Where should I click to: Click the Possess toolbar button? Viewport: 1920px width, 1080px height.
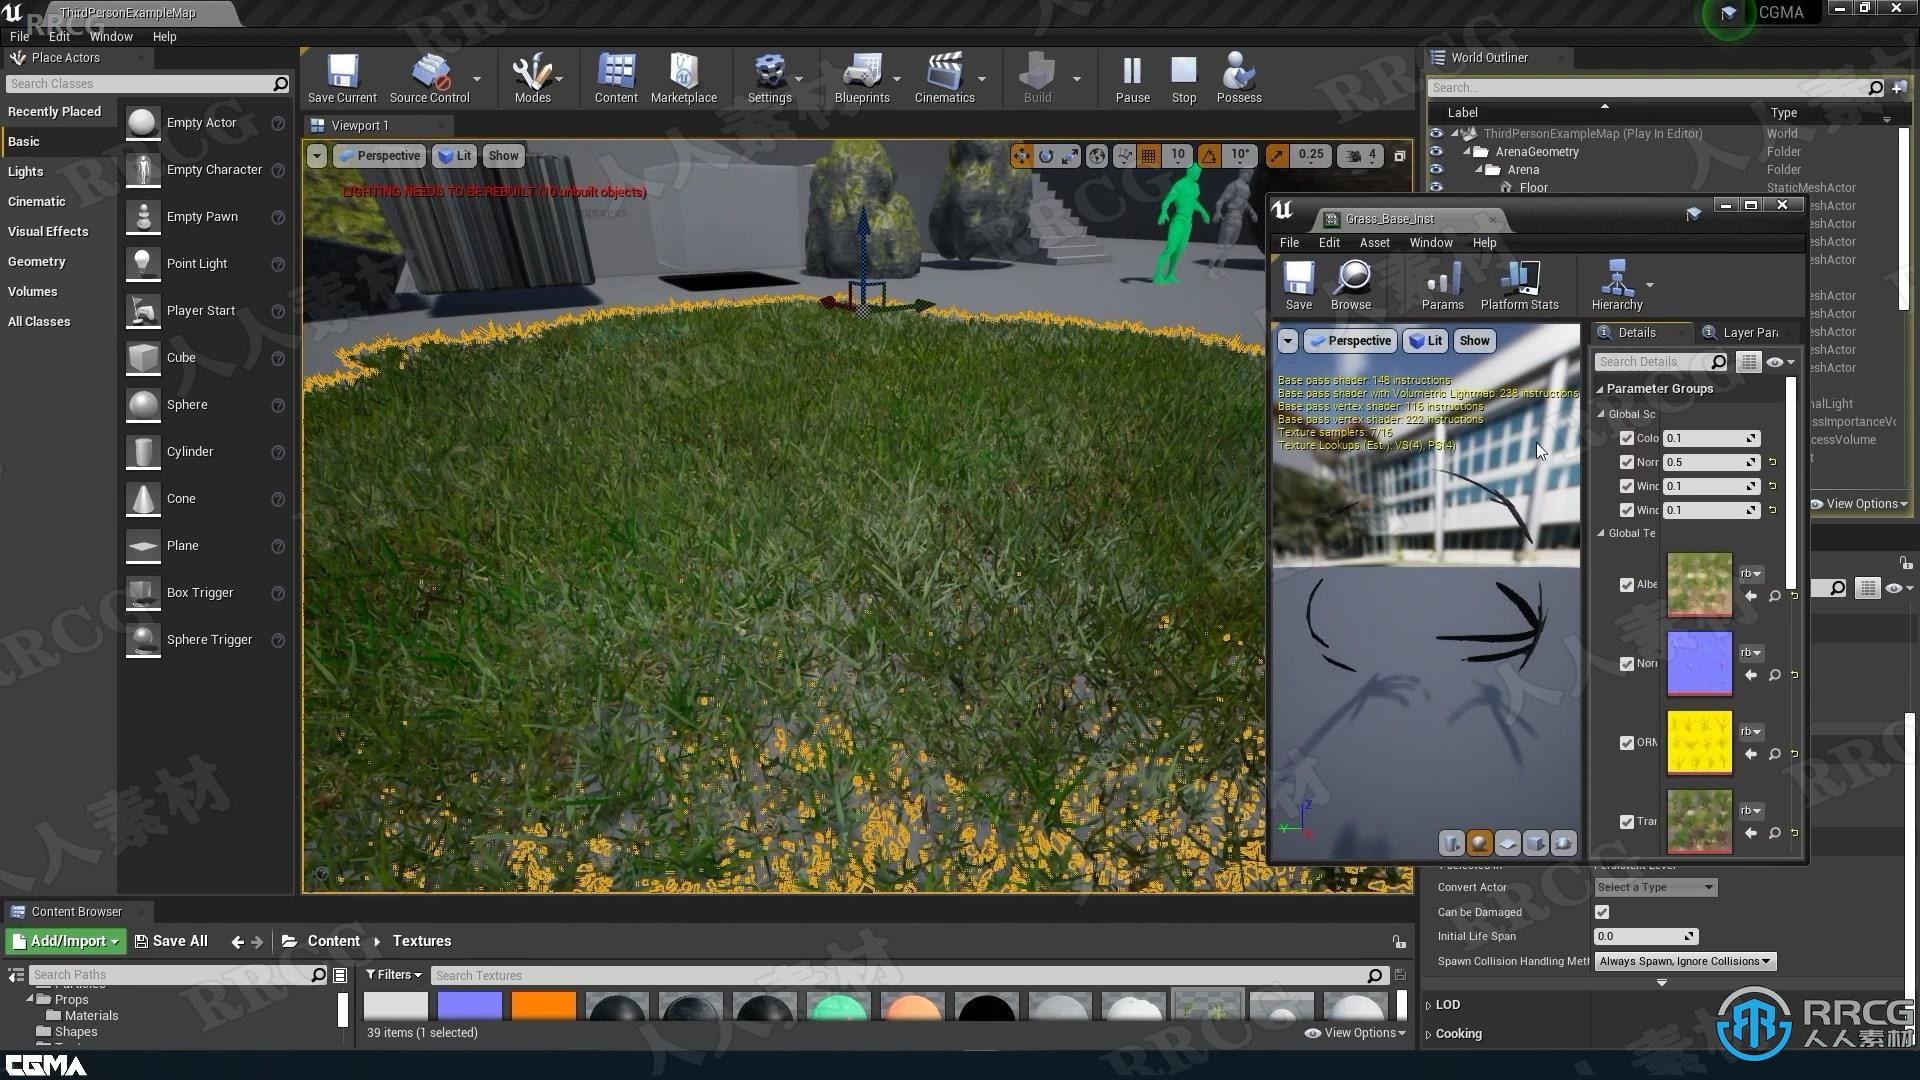tap(1239, 78)
